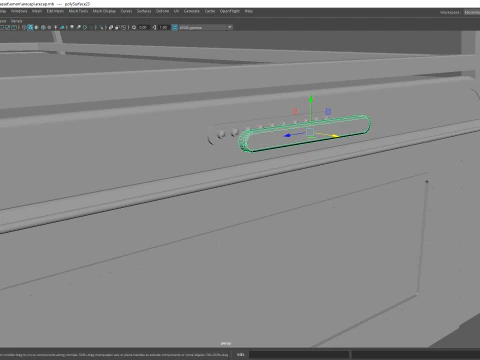
Task: Open the Mesh Tools menu
Action: pos(78,11)
